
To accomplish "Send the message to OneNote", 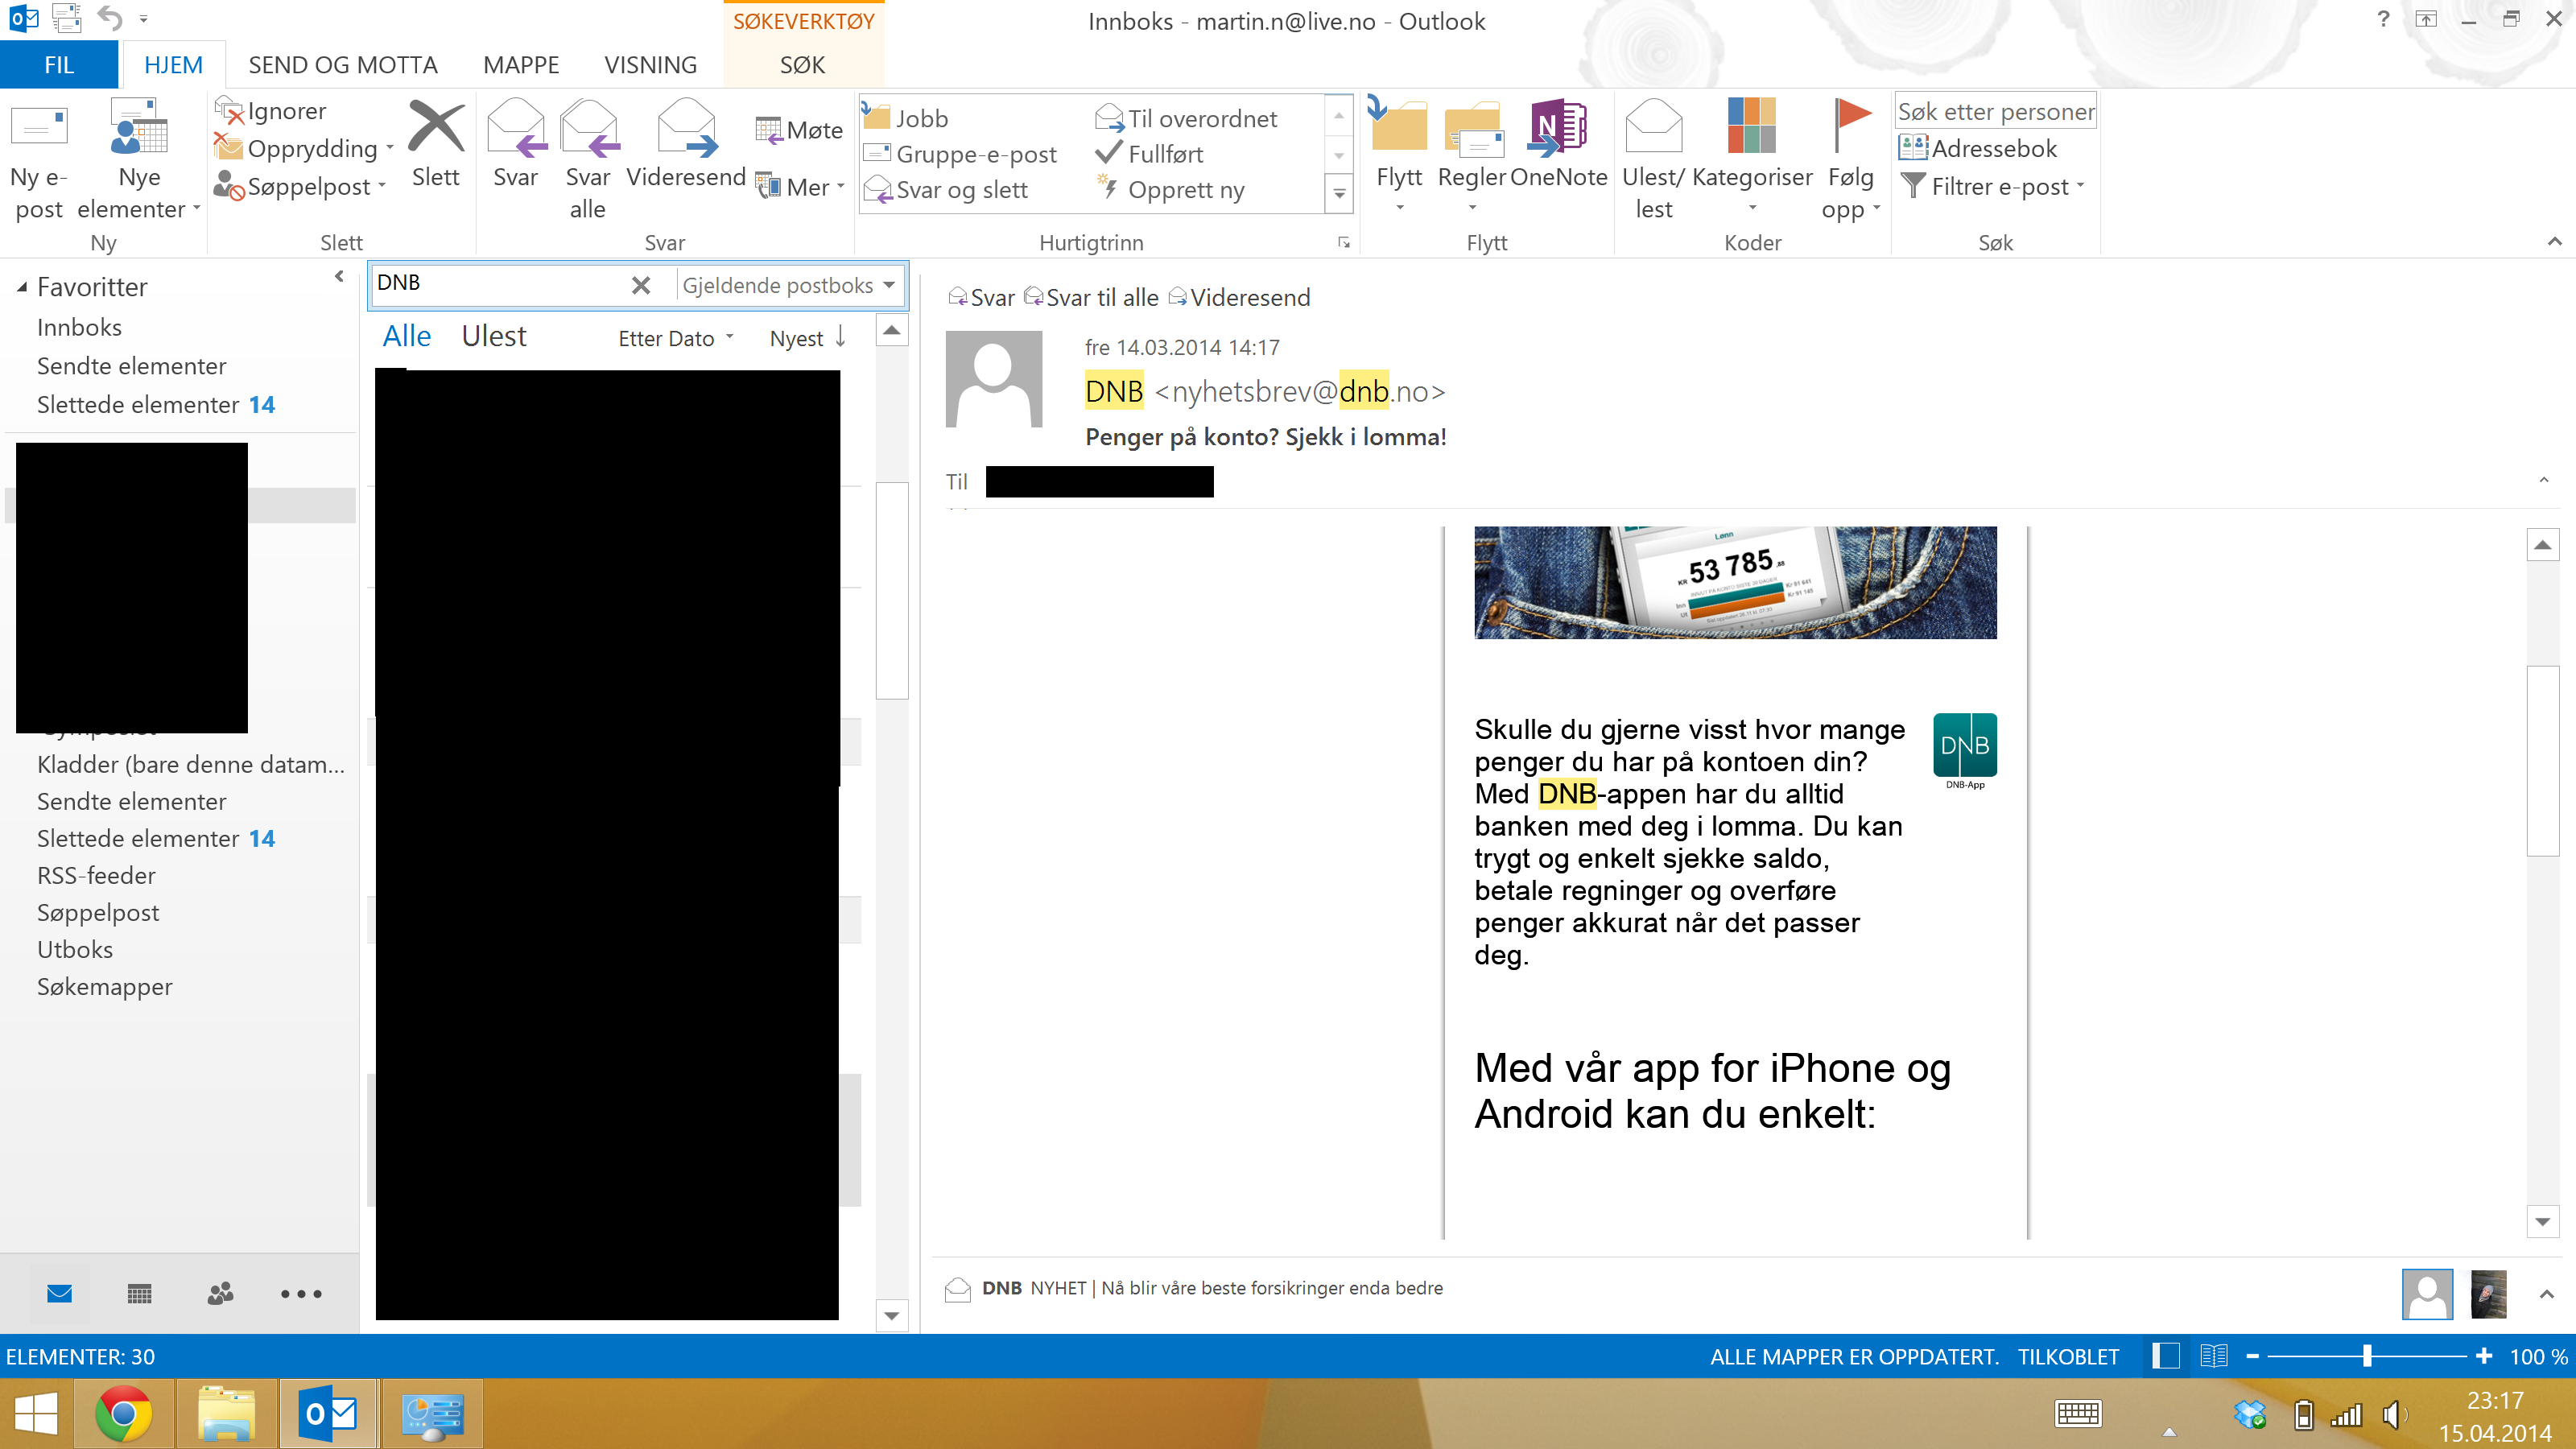I will (1558, 145).
